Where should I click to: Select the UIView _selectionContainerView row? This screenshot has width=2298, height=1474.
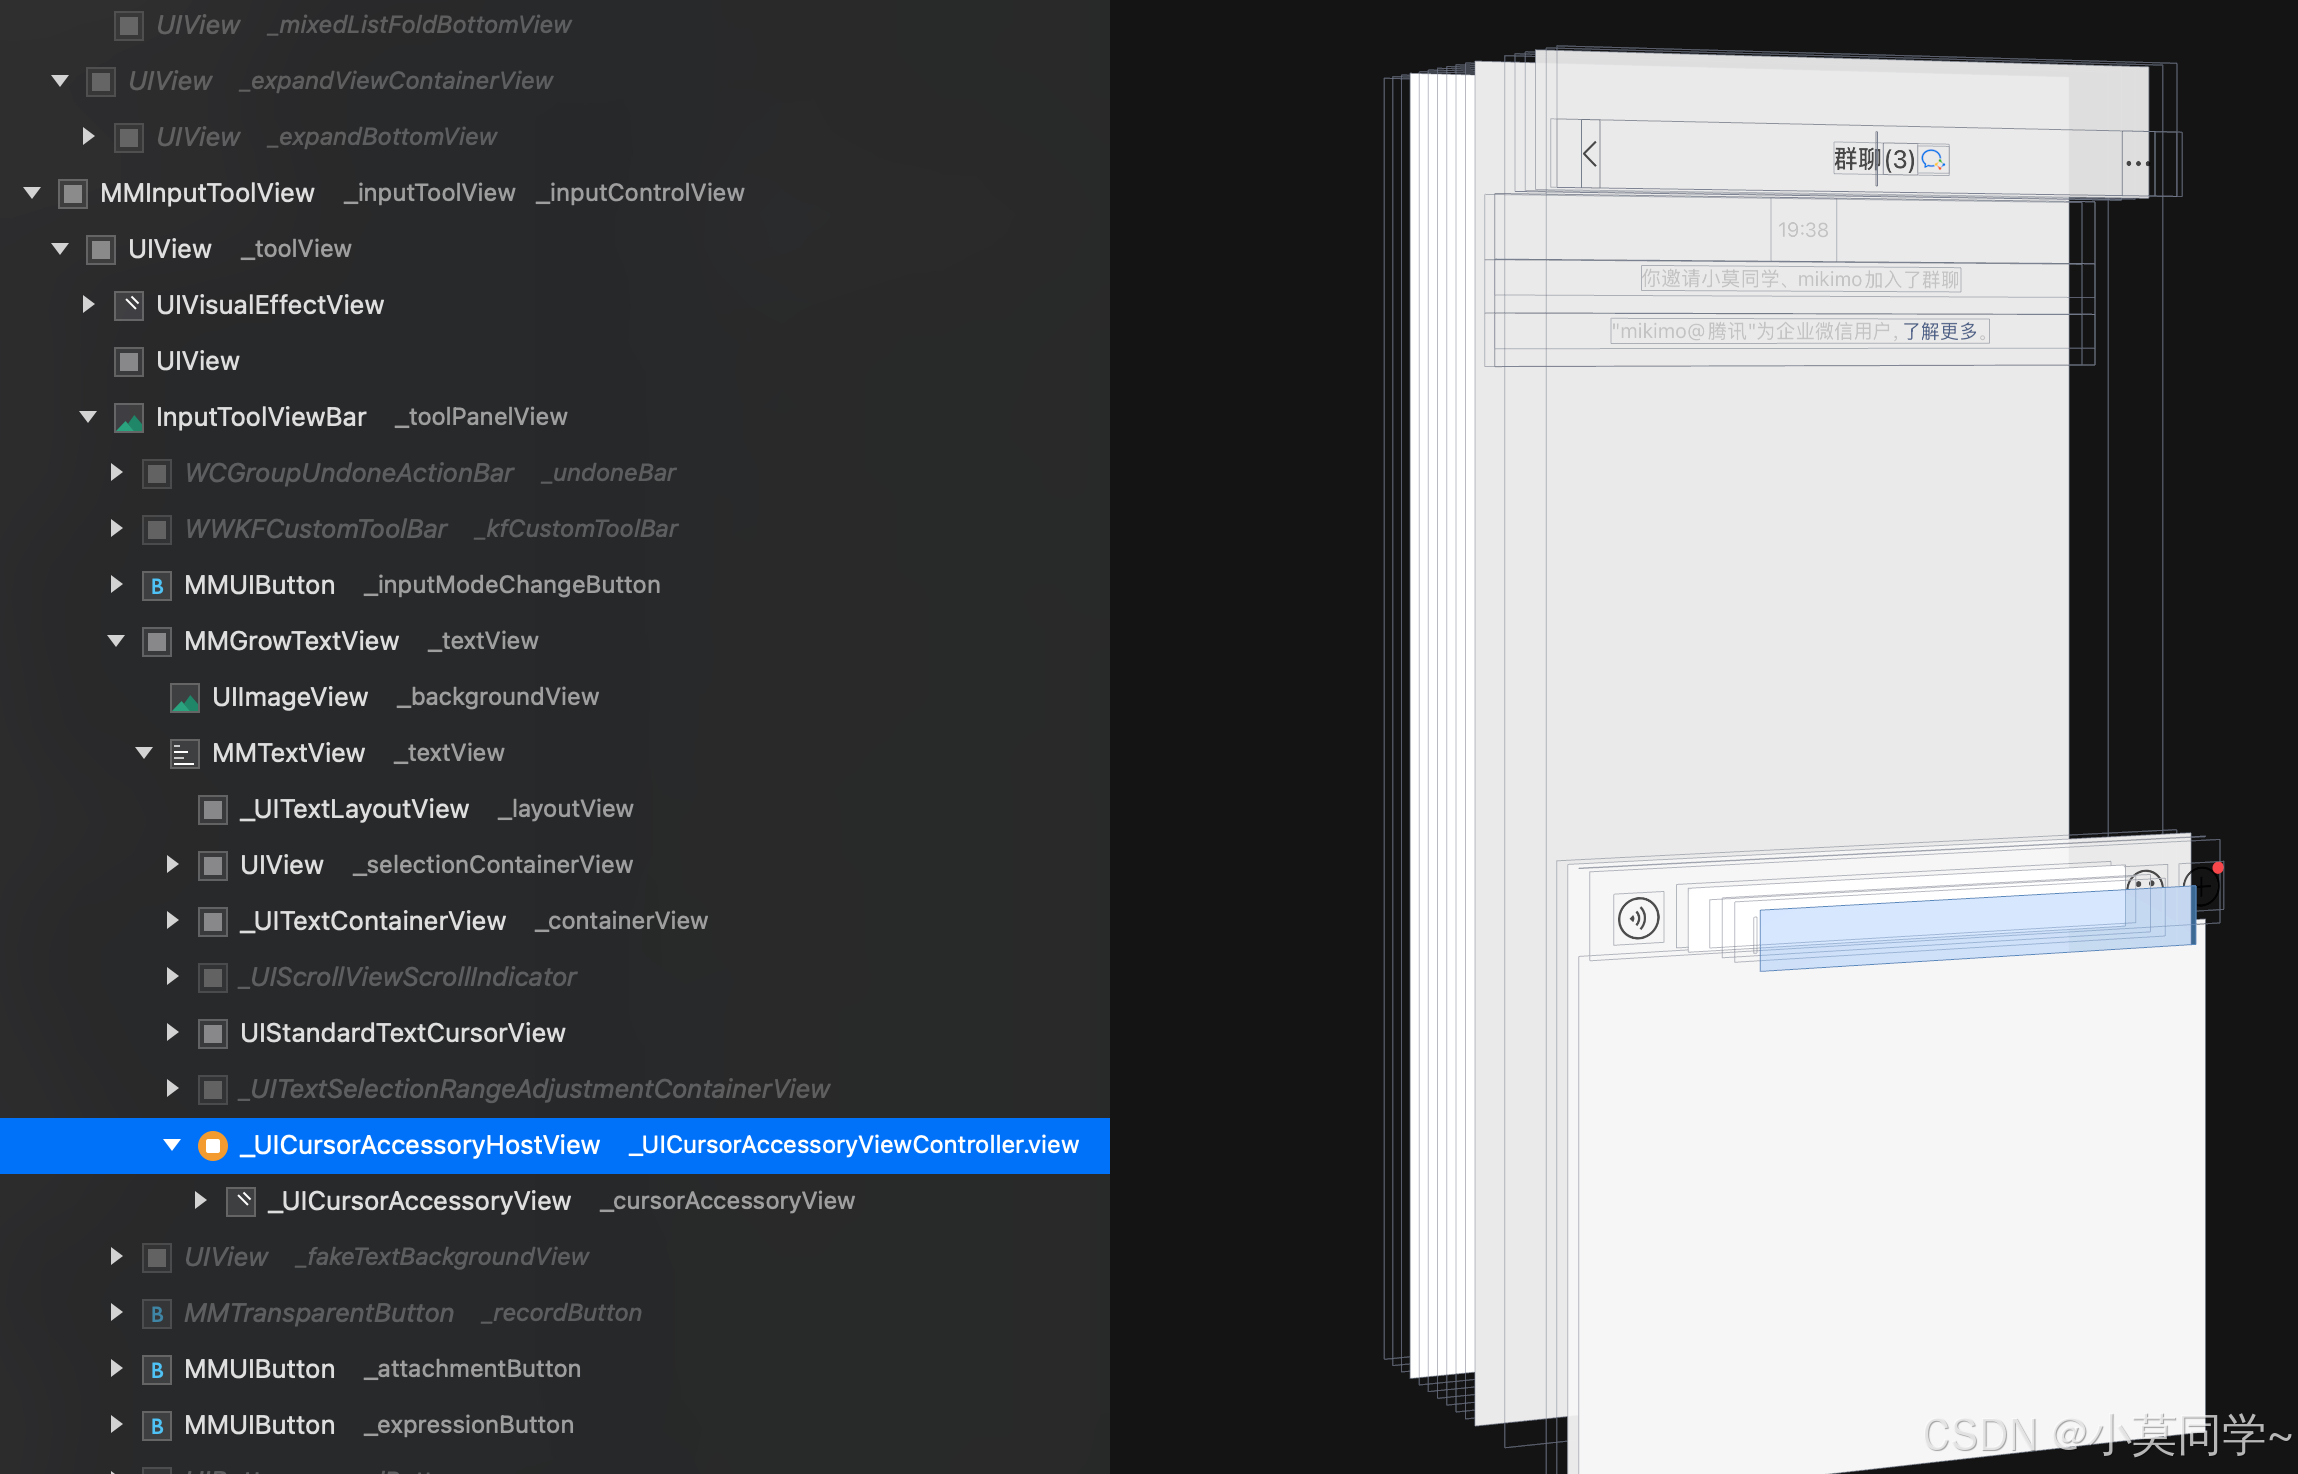(436, 865)
